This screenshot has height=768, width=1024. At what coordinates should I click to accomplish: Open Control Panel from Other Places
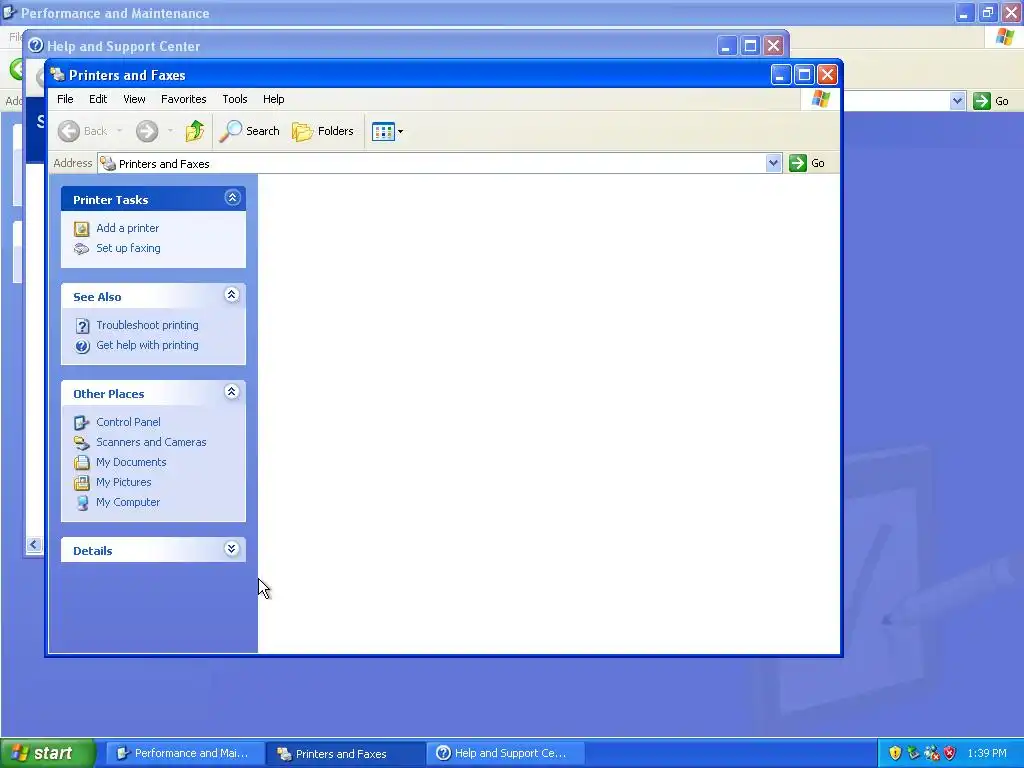128,422
